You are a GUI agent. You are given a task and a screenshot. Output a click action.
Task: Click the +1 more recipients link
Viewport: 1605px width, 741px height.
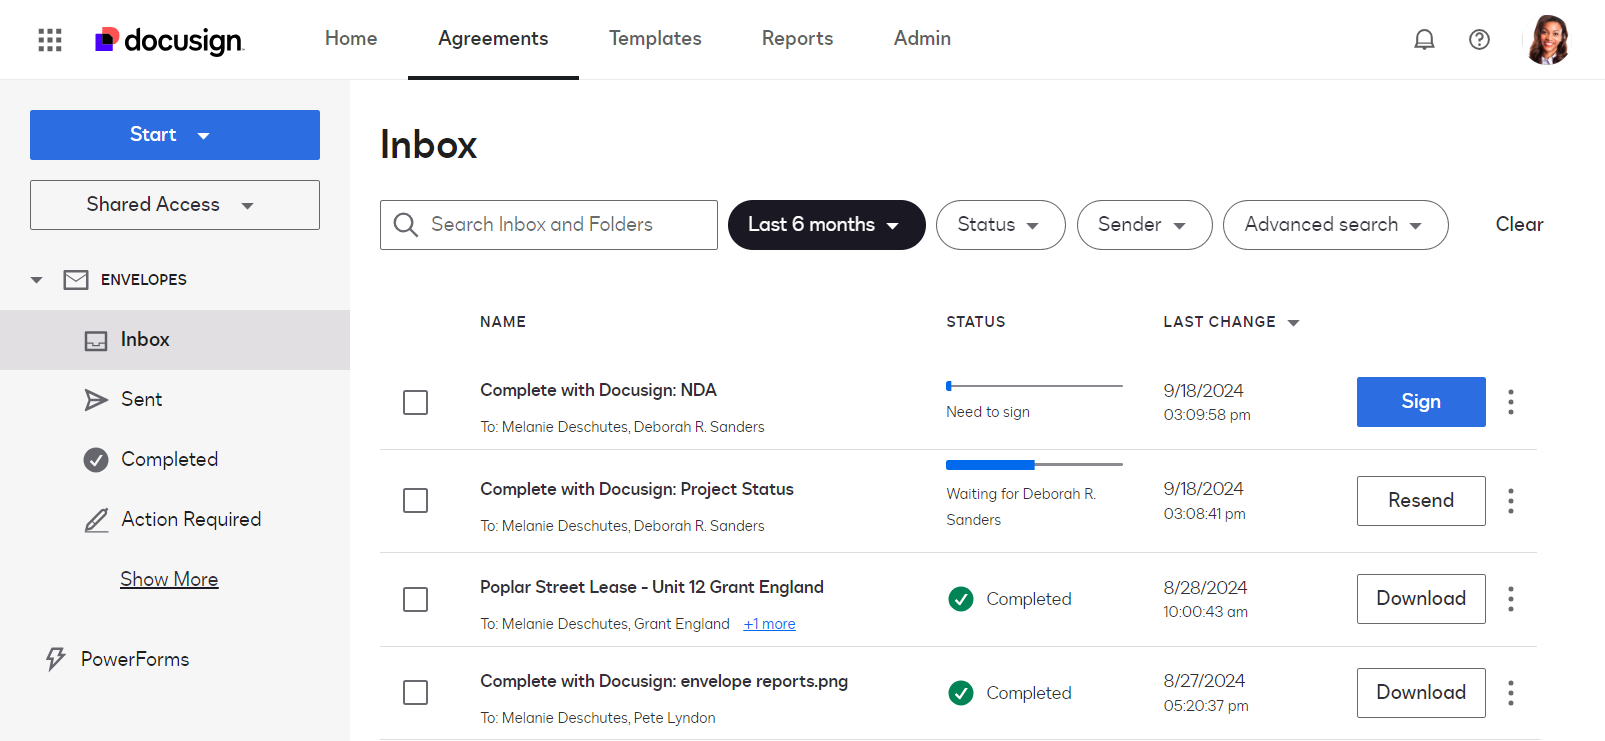coord(769,624)
